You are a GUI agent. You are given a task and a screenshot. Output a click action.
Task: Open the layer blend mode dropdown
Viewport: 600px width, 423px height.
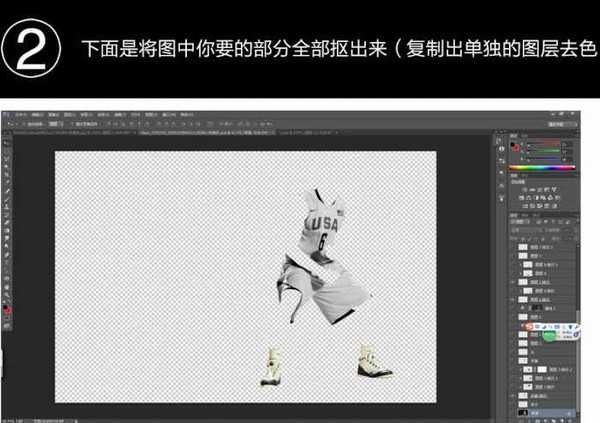click(530, 229)
